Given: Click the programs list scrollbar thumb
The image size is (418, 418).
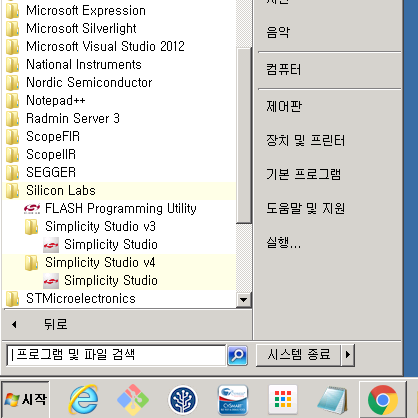Looking at the screenshot, I should tap(244, 135).
